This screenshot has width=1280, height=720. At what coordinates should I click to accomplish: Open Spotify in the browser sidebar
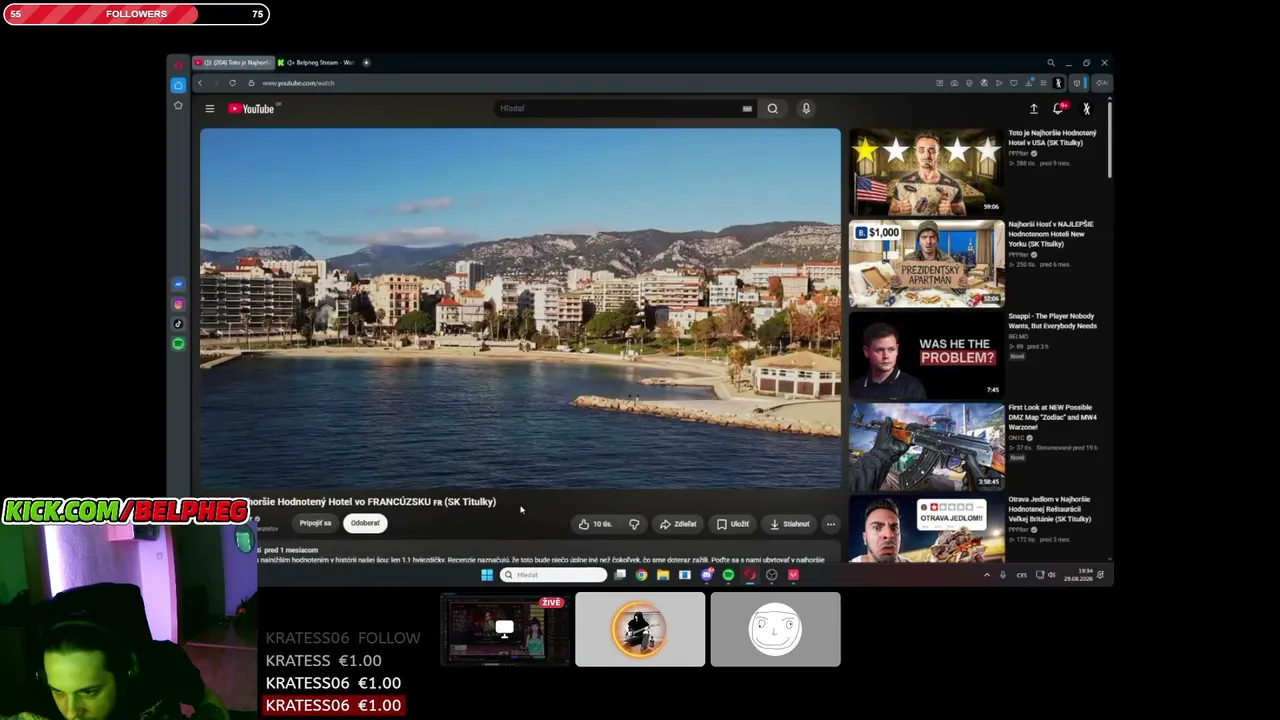[178, 344]
